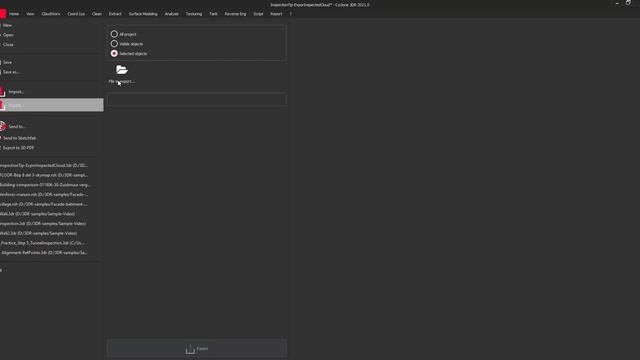Open the Tank ribbon tab

pos(213,14)
